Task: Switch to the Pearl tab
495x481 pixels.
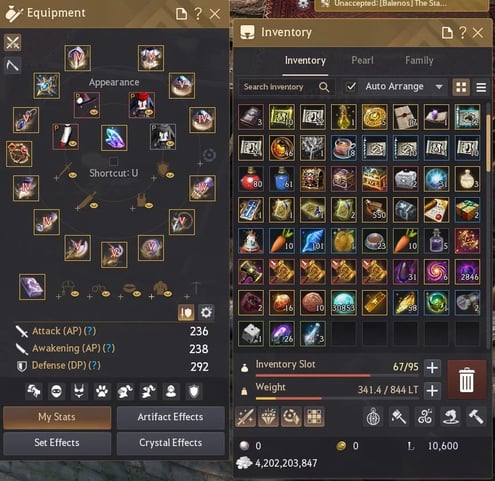Action: click(362, 60)
